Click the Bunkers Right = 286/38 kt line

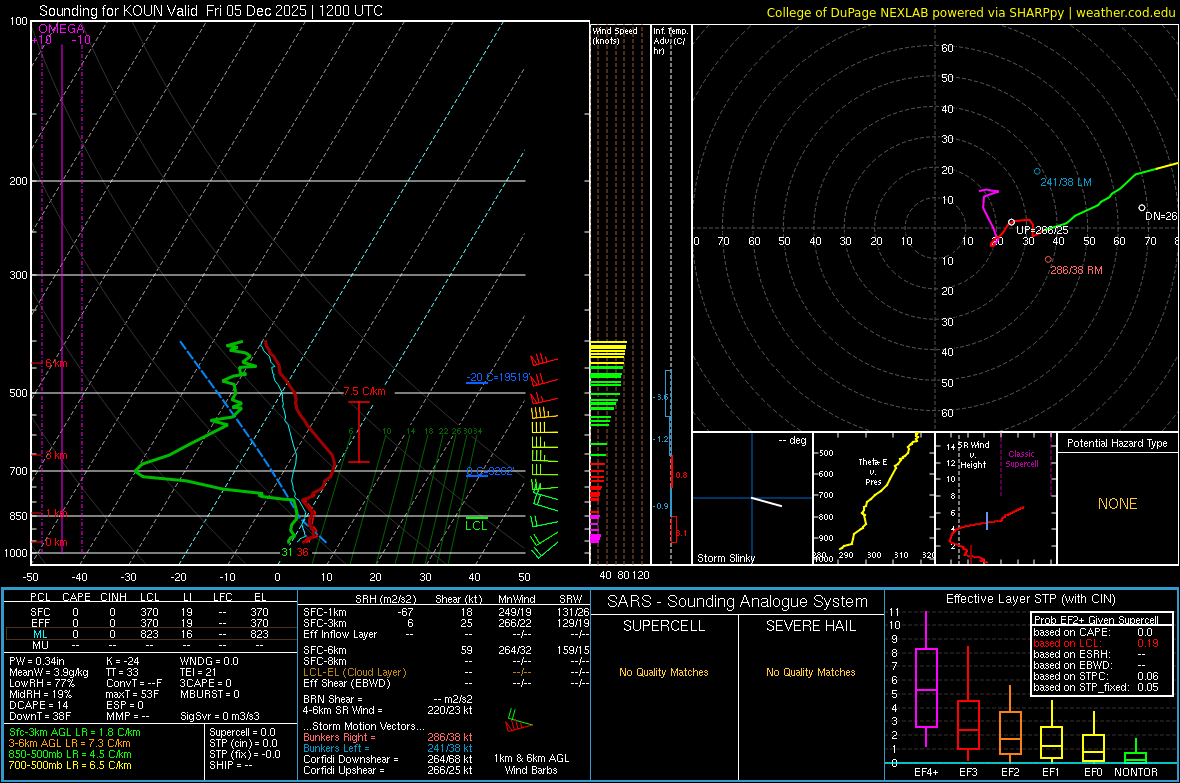[x=388, y=737]
